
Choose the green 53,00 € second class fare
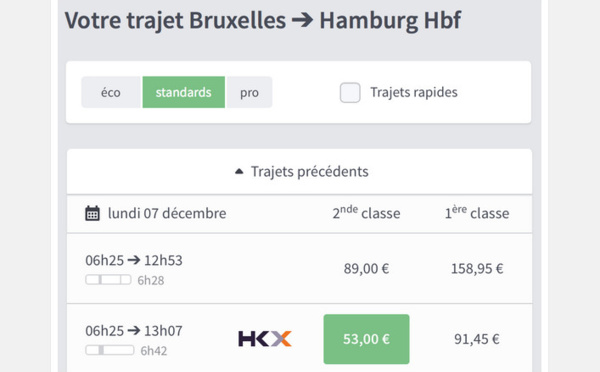click(367, 339)
